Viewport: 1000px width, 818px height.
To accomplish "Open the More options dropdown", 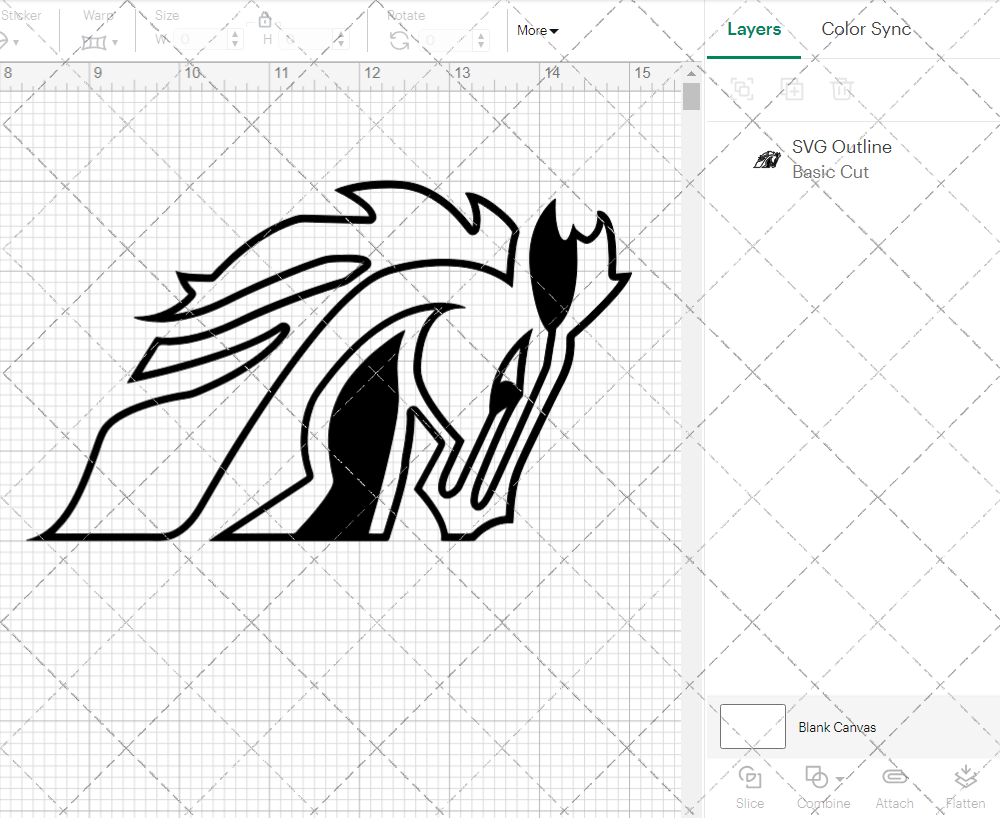I will 537,31.
